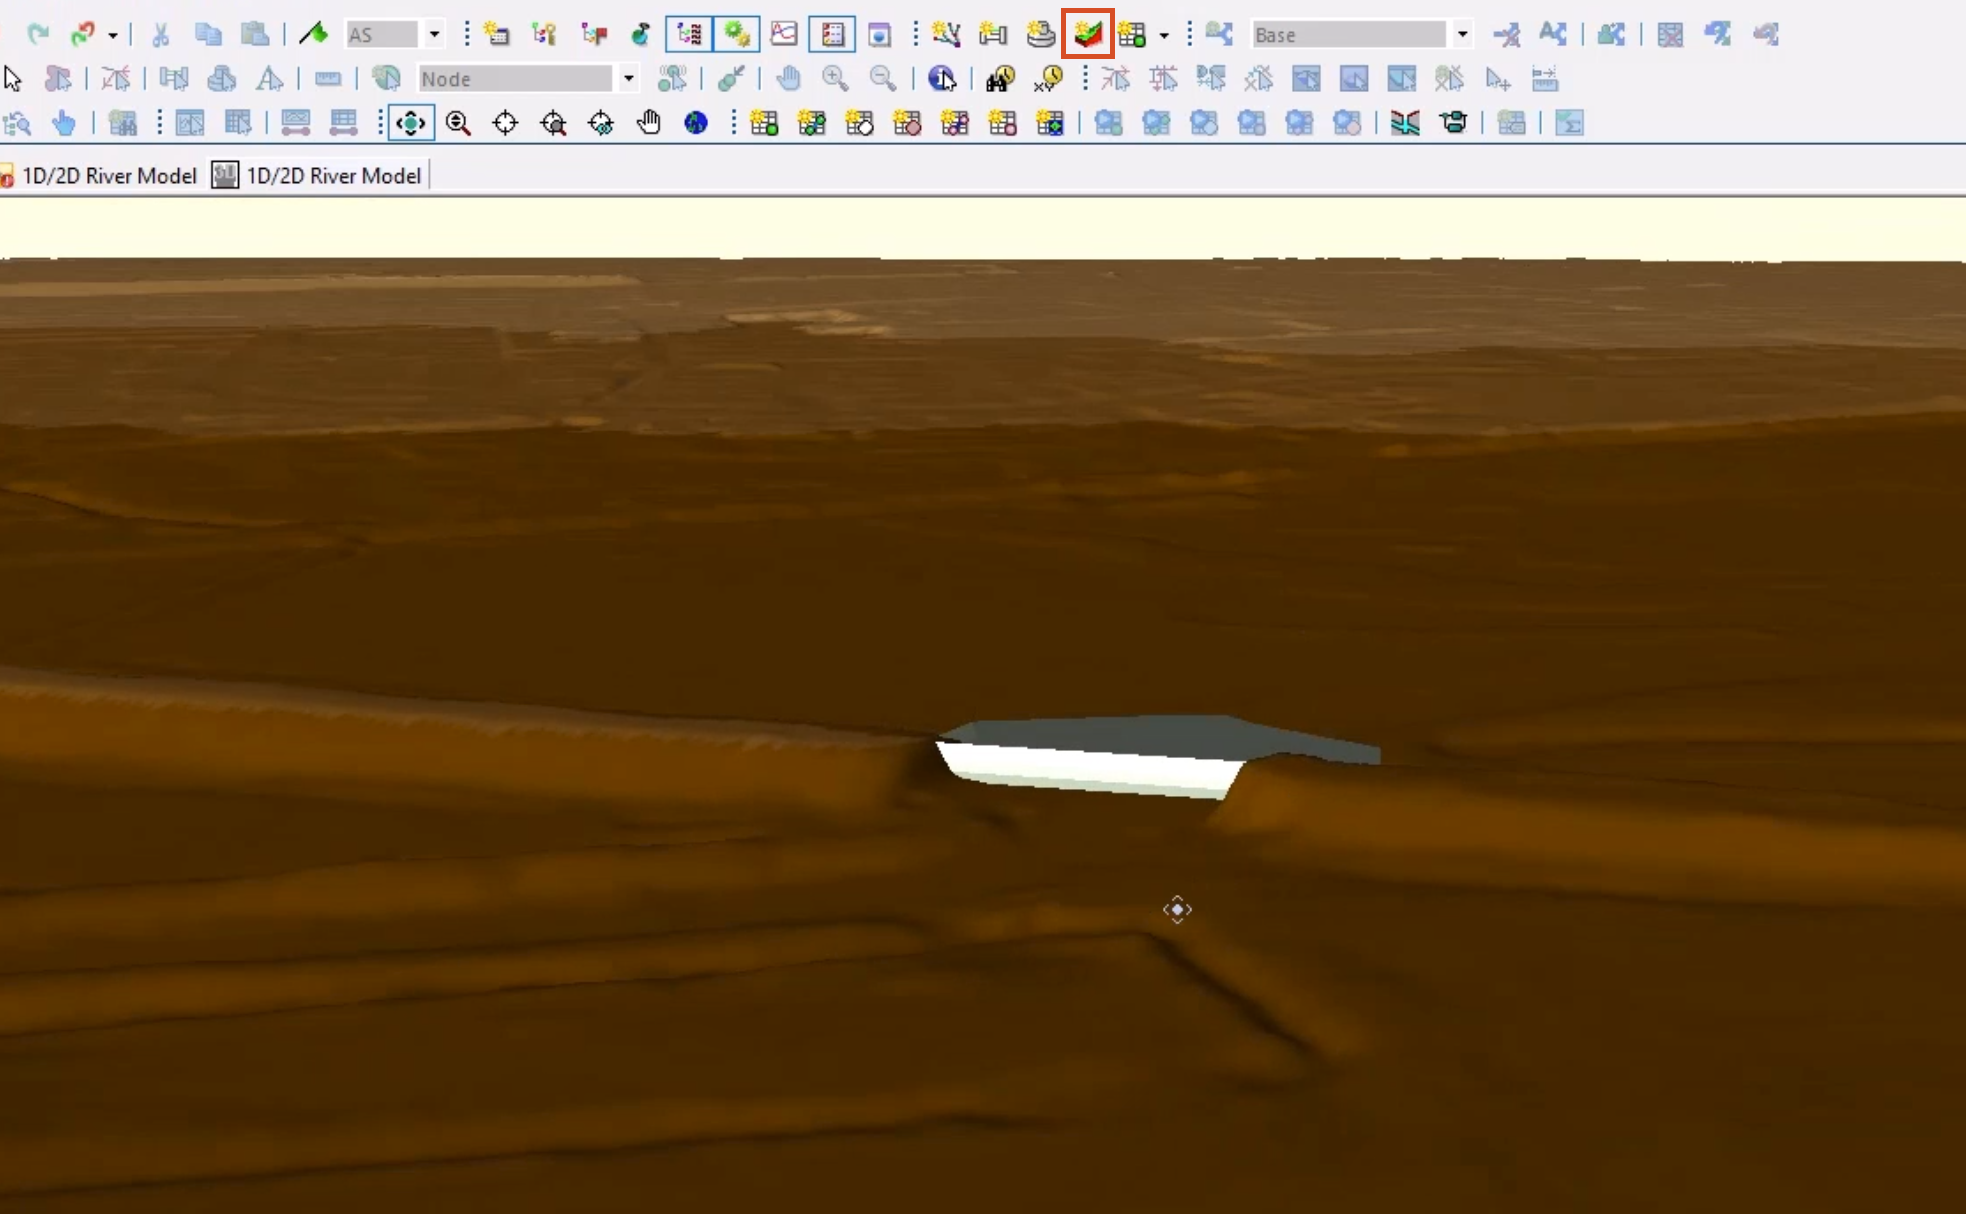This screenshot has height=1214, width=1966.
Task: Select the 3D hand pan tool
Action: [649, 123]
